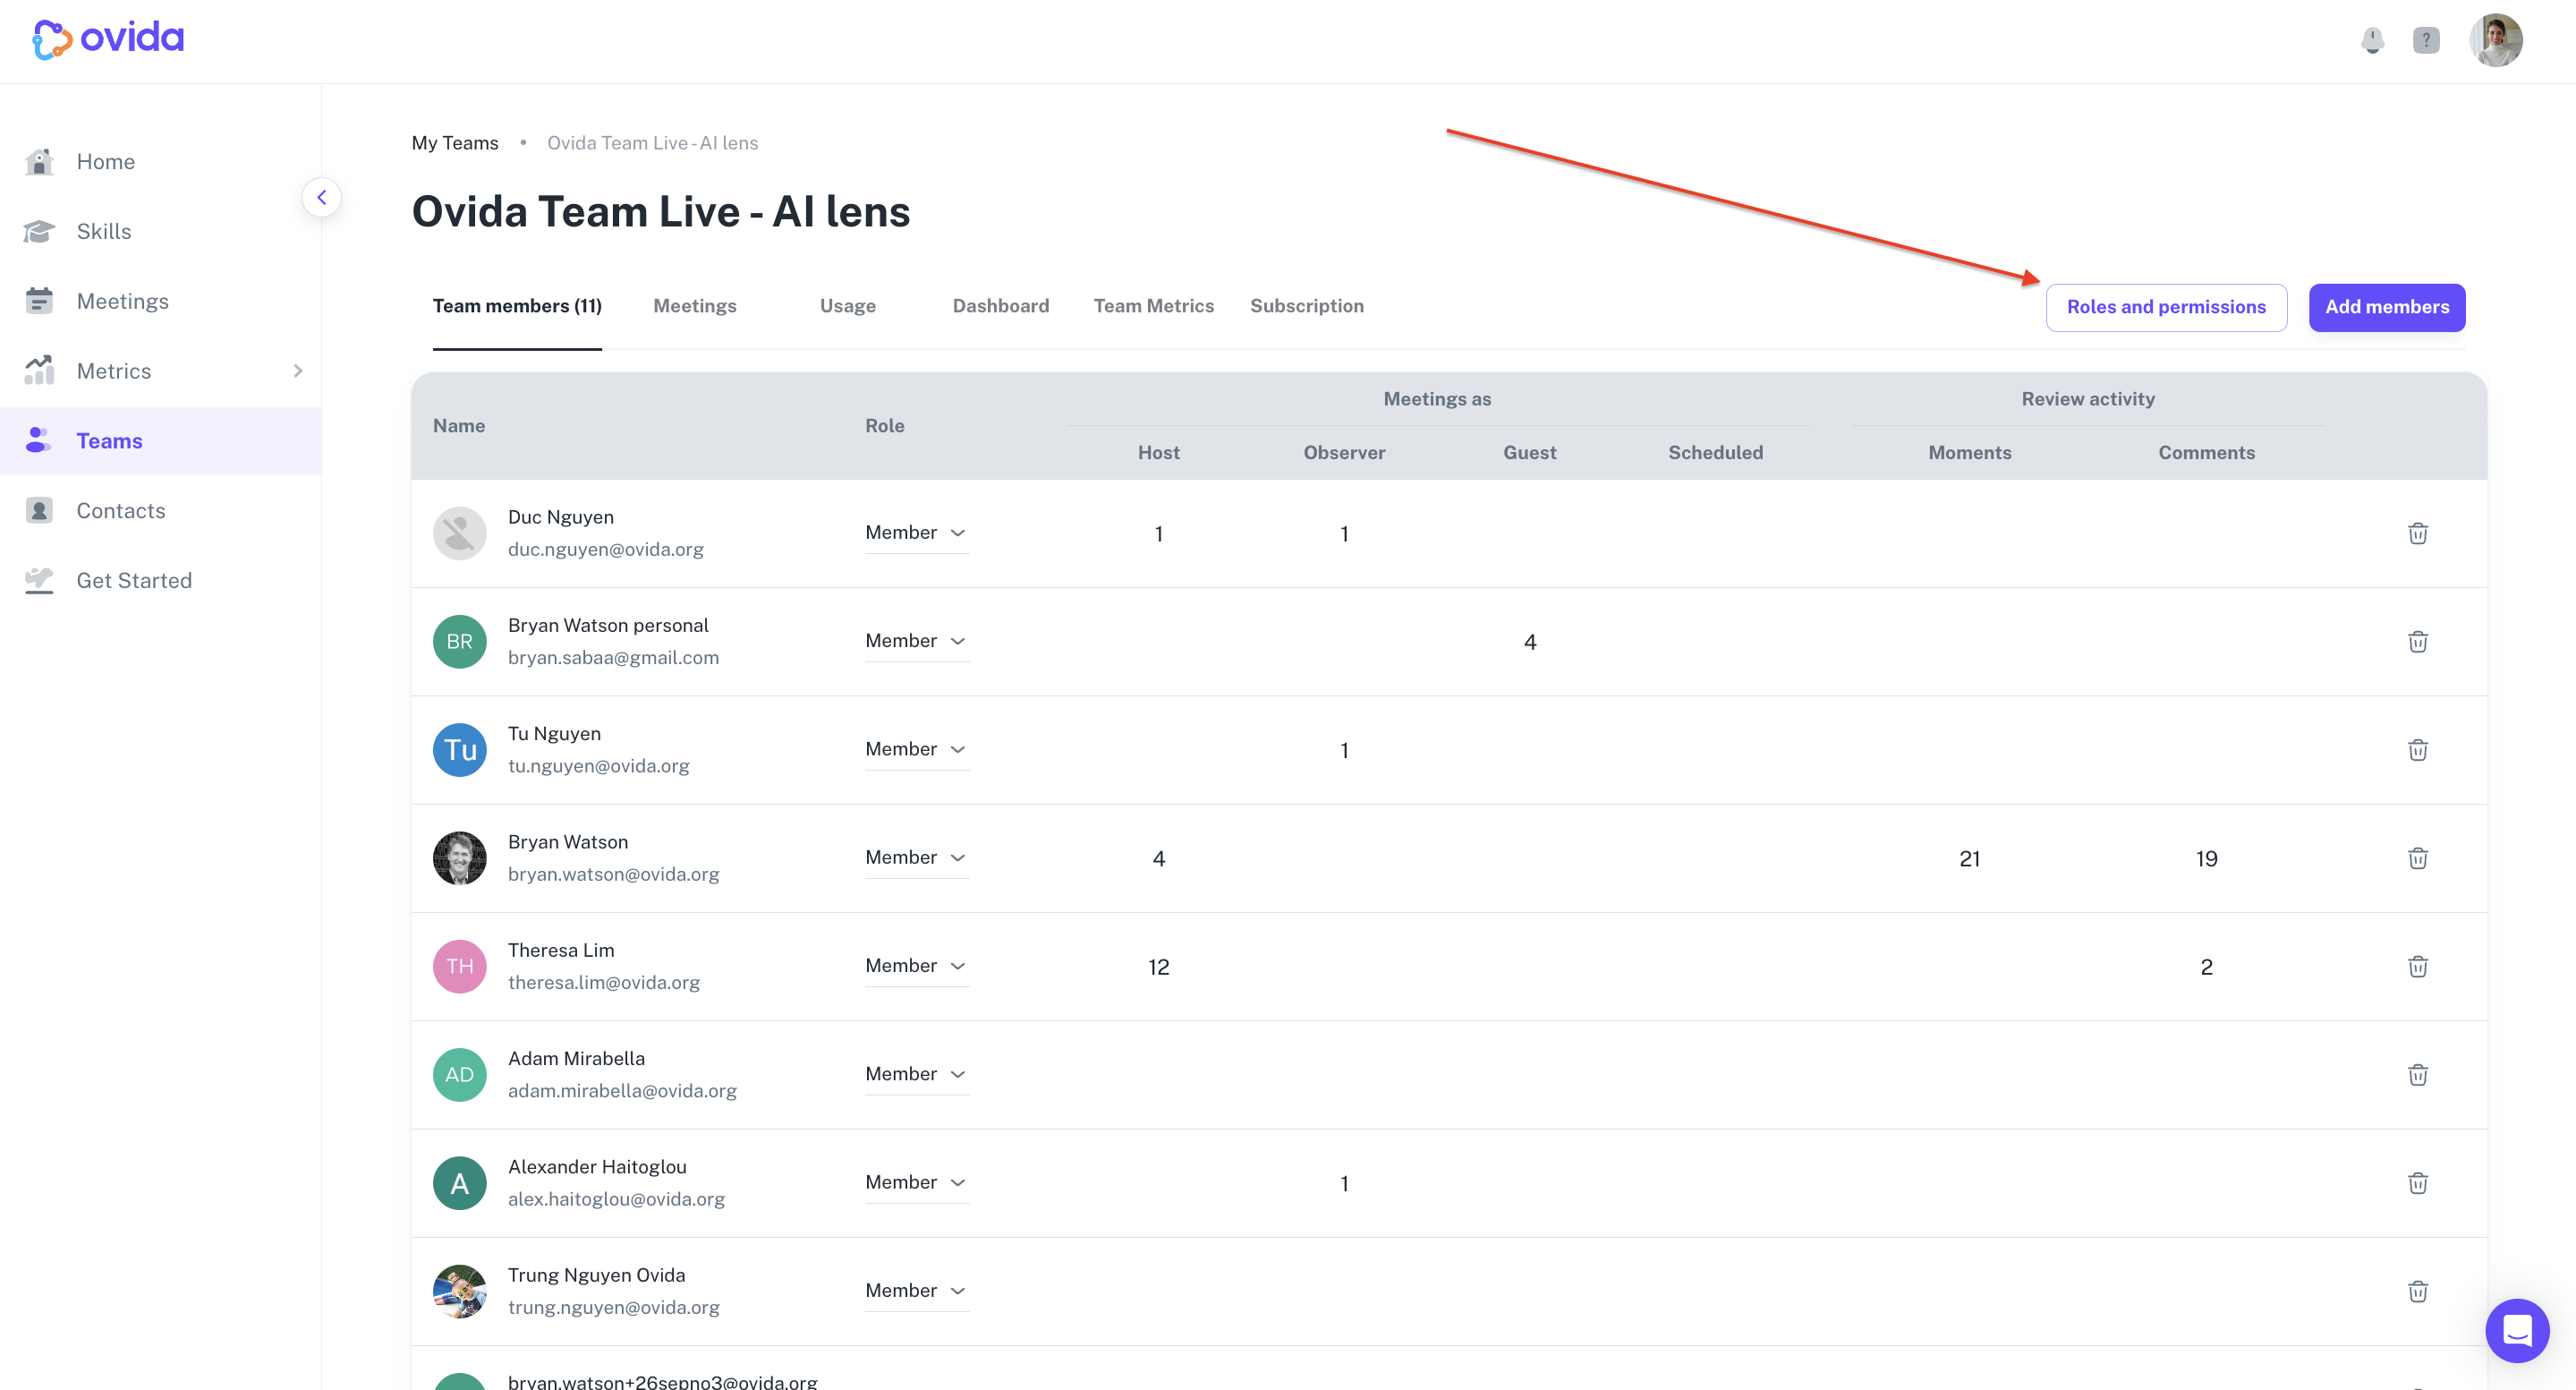
Task: Switch to the Dashboard tab
Action: [x=1001, y=306]
